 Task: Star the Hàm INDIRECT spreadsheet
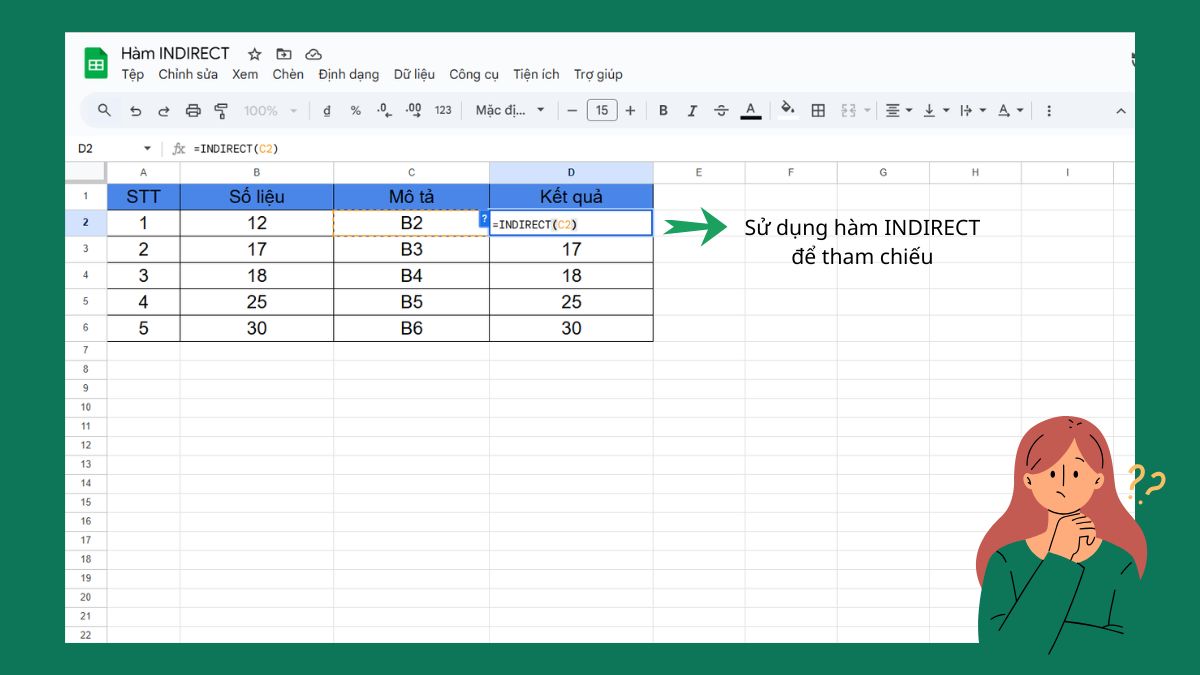click(x=254, y=53)
